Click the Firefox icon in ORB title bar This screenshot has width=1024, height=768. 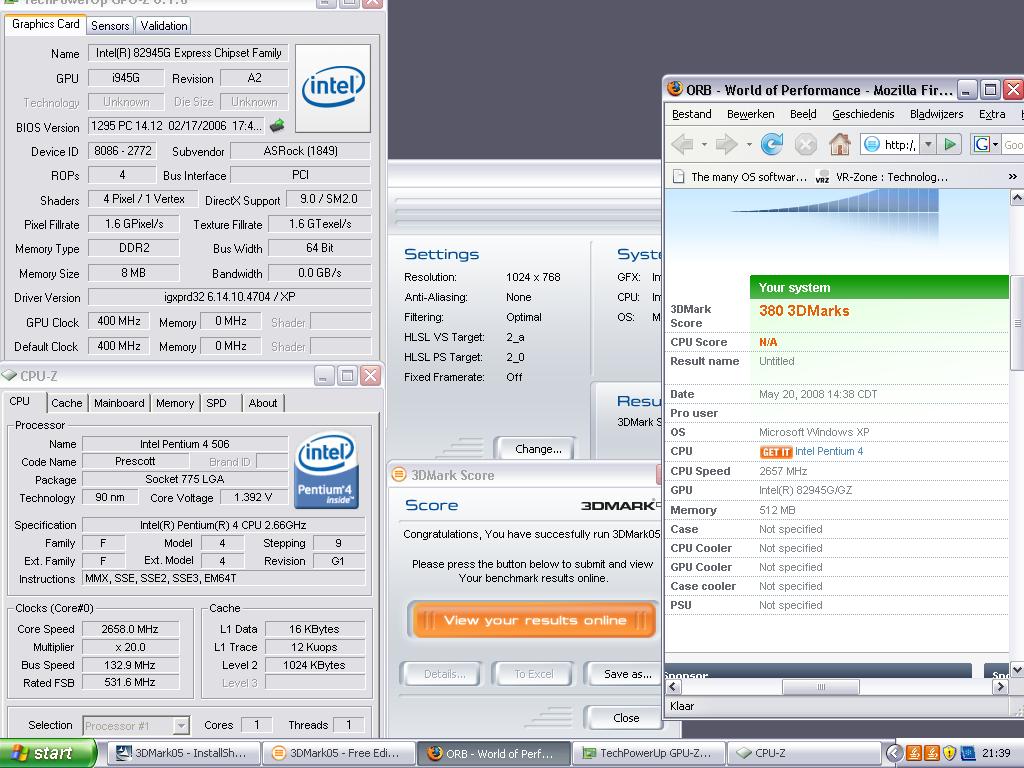pyautogui.click(x=675, y=89)
